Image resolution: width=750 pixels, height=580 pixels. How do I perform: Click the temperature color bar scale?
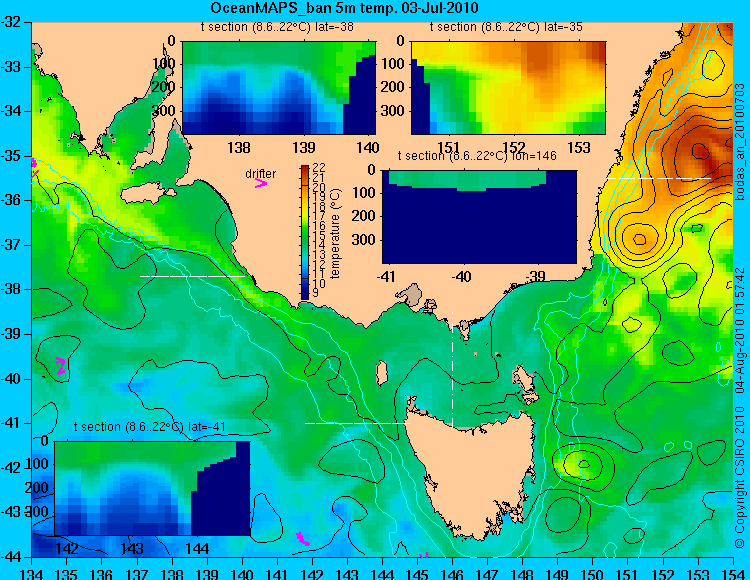coord(305,232)
